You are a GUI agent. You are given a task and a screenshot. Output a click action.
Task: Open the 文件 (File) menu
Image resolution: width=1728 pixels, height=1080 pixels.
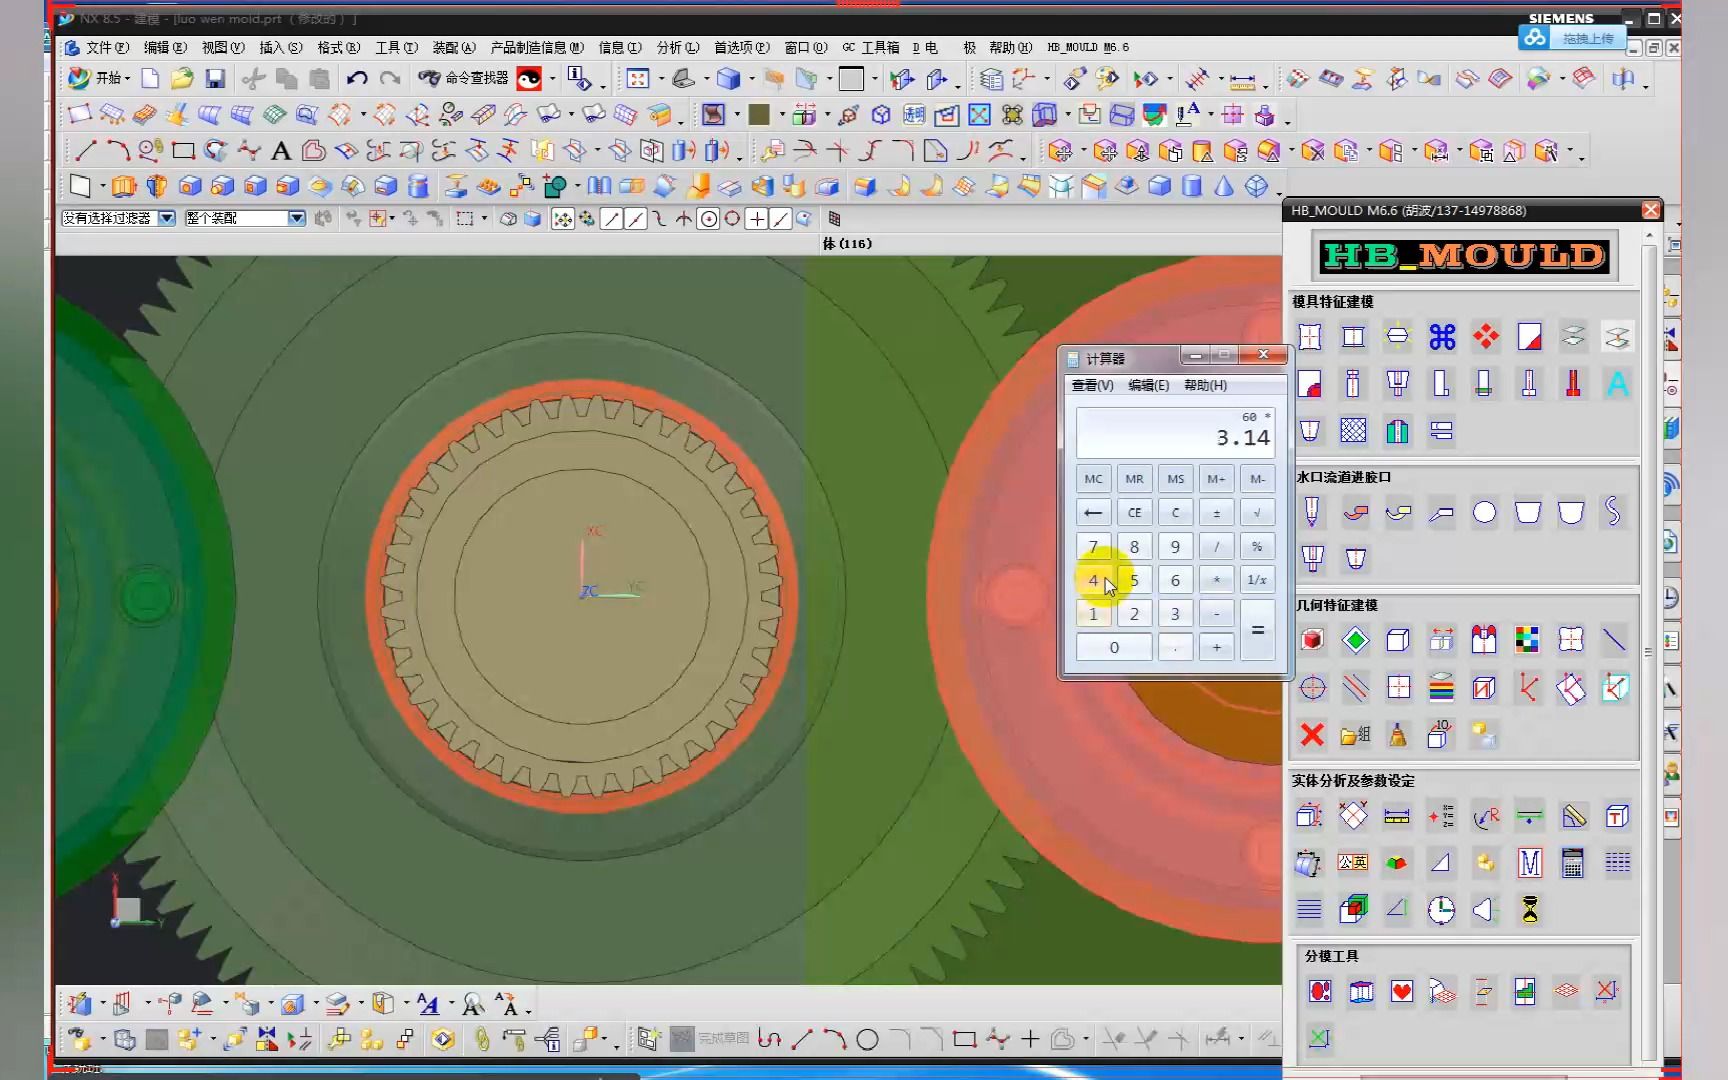[x=106, y=47]
